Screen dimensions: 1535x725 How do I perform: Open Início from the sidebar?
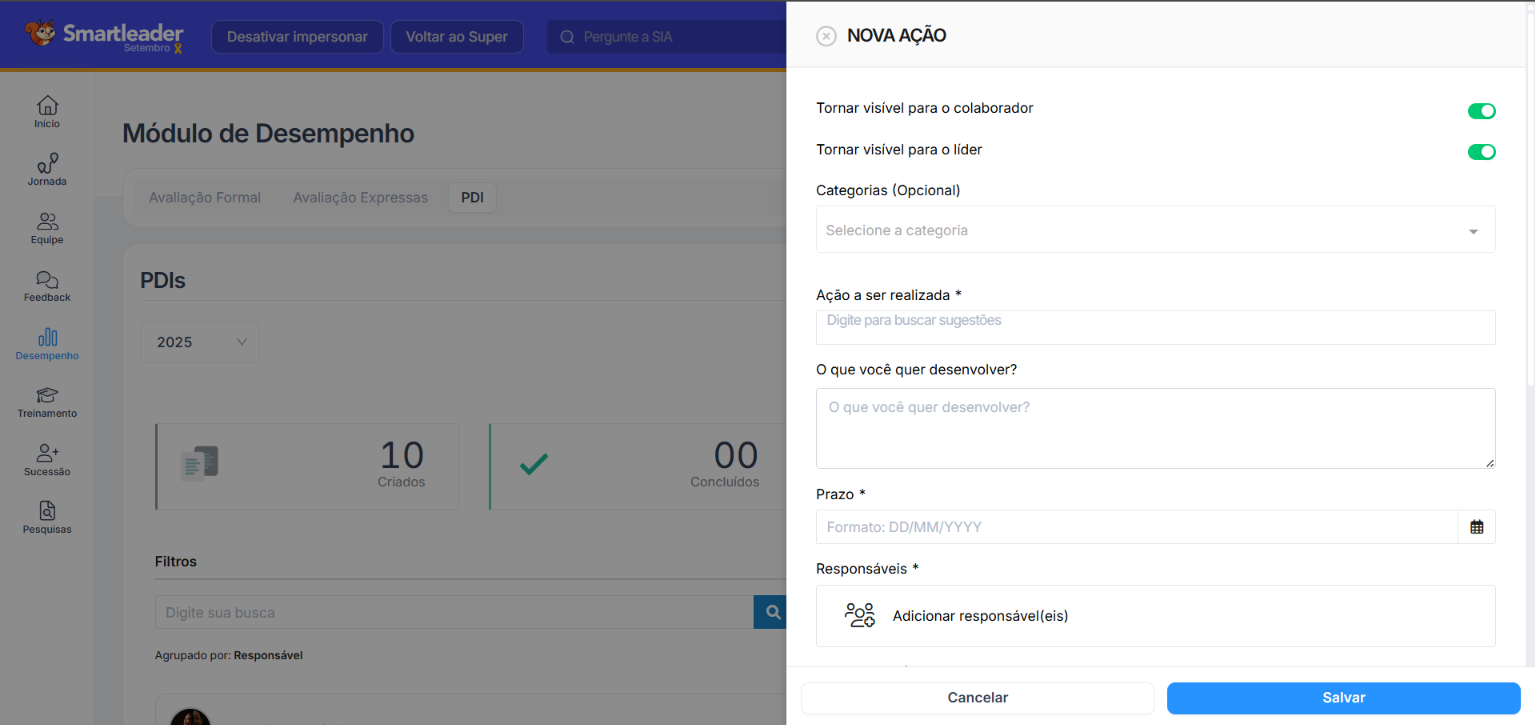click(x=47, y=111)
